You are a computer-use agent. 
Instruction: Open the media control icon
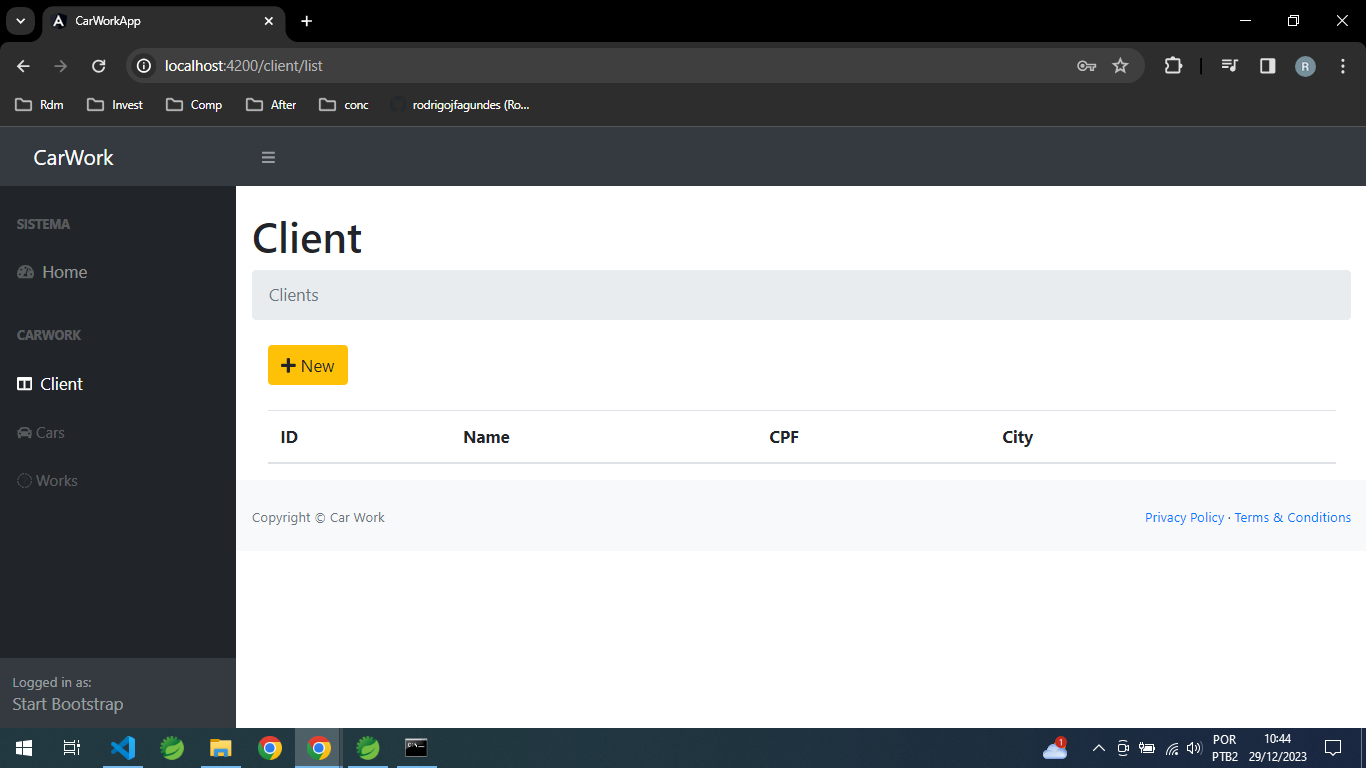pos(1230,66)
